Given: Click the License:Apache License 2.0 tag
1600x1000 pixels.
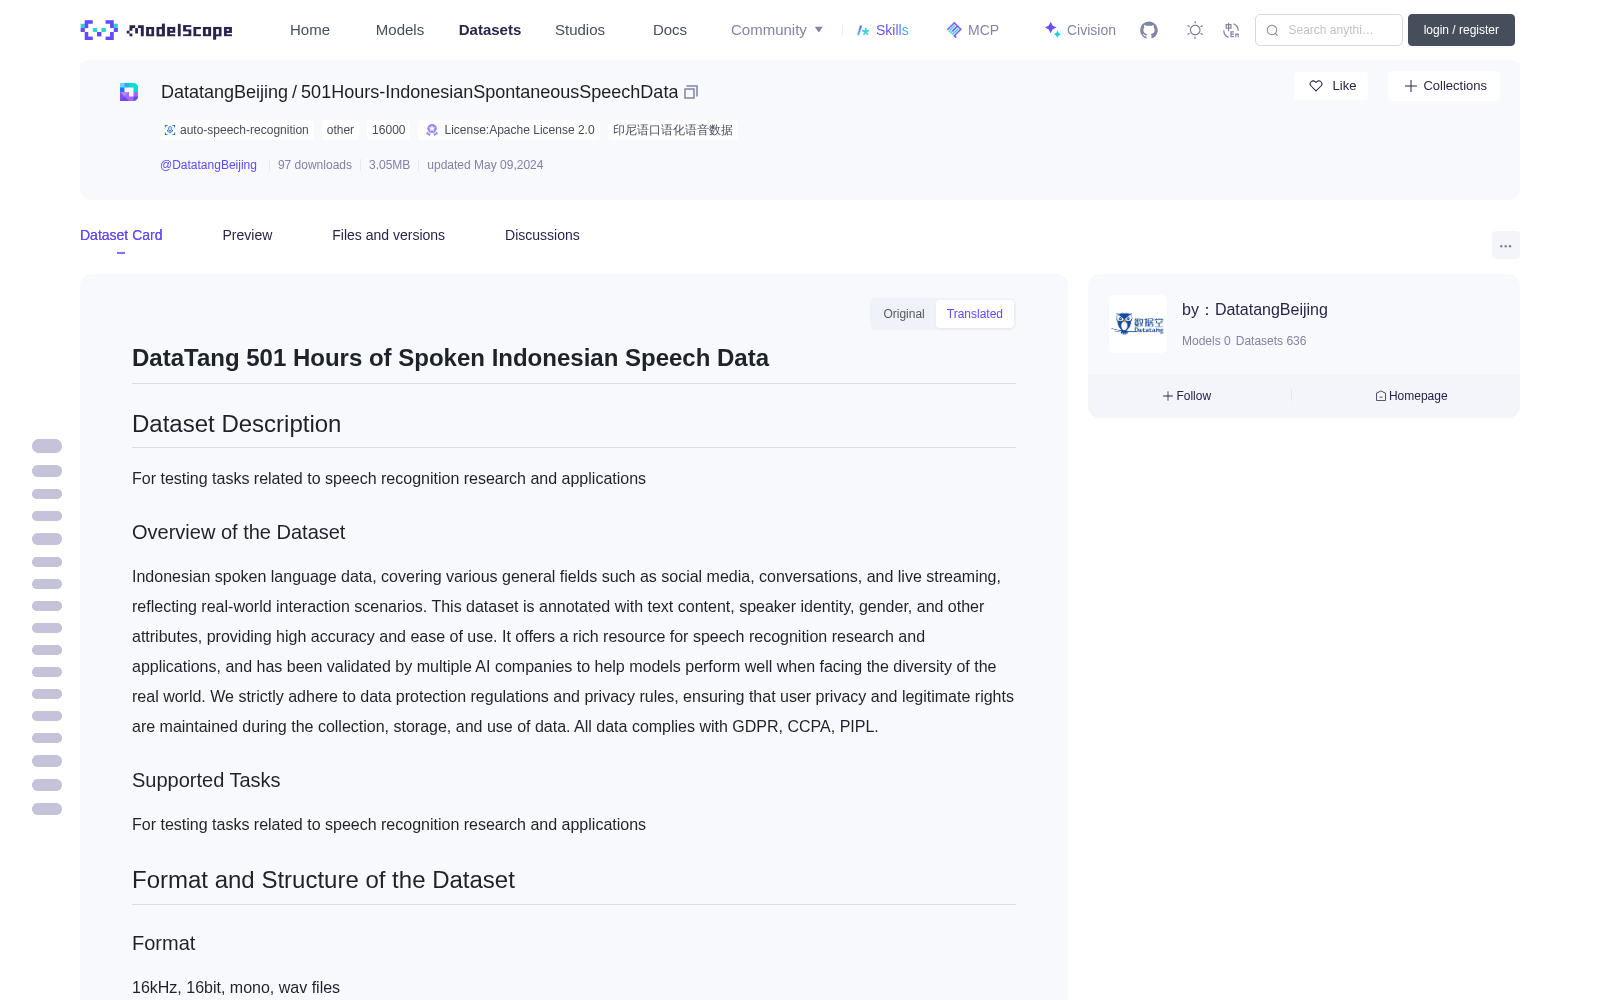Looking at the screenshot, I should point(511,130).
